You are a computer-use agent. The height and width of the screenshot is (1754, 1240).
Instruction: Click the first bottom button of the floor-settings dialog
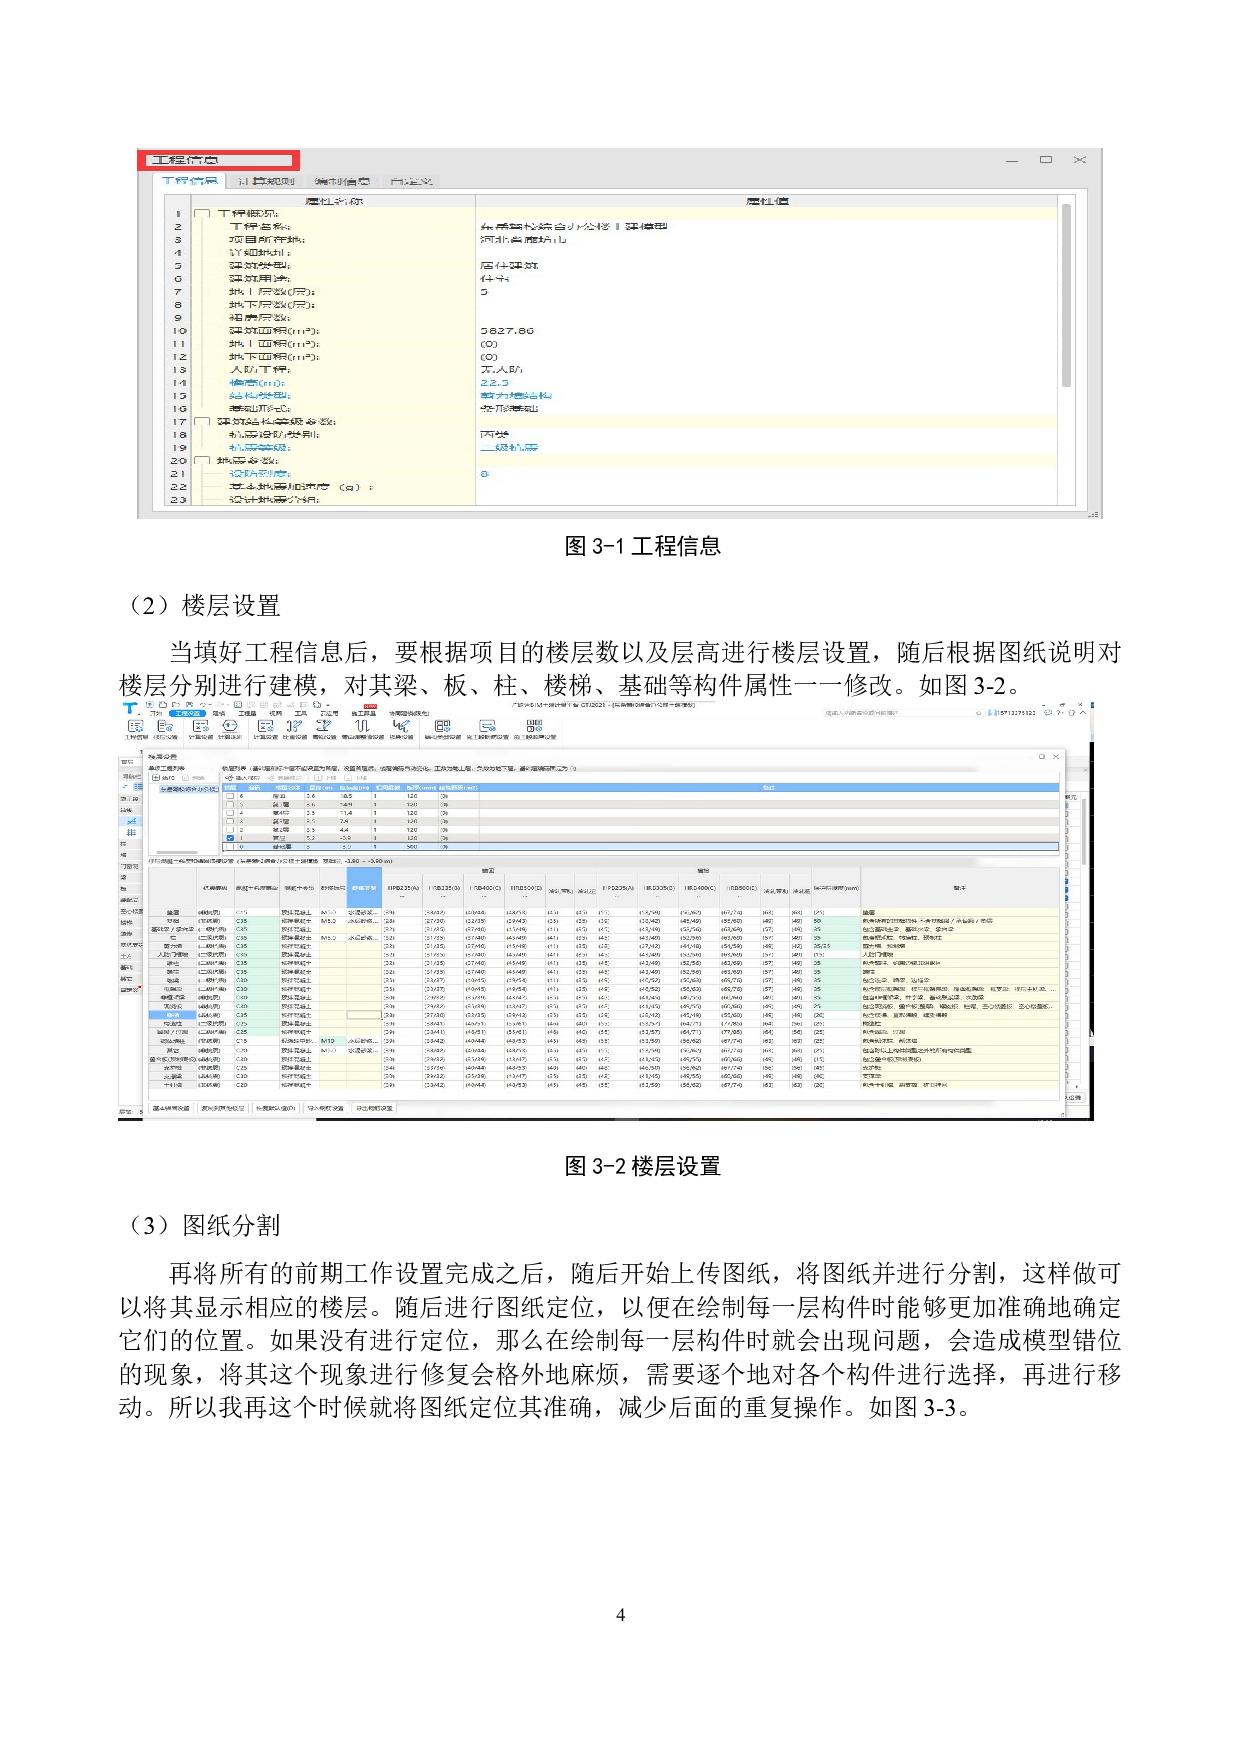(x=170, y=1108)
